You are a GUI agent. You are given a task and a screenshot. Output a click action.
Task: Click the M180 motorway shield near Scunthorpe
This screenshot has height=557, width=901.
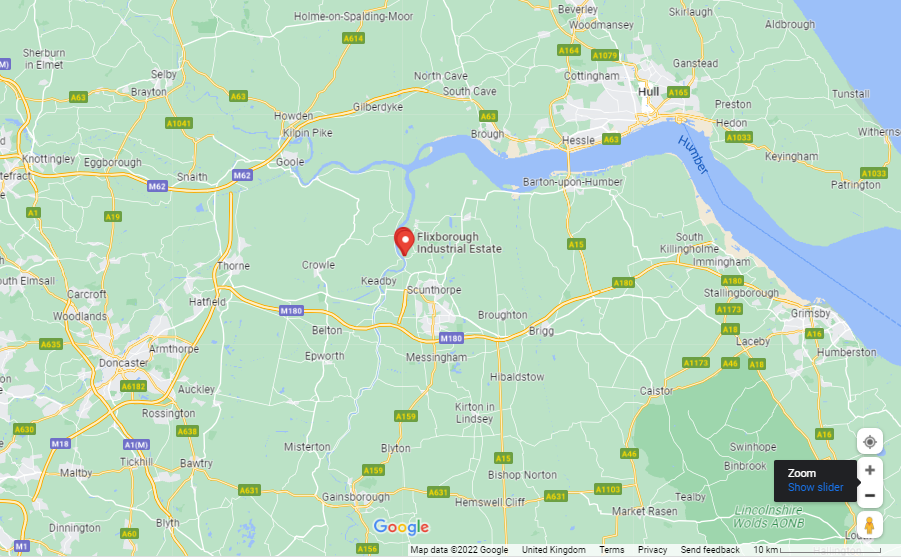click(x=451, y=338)
